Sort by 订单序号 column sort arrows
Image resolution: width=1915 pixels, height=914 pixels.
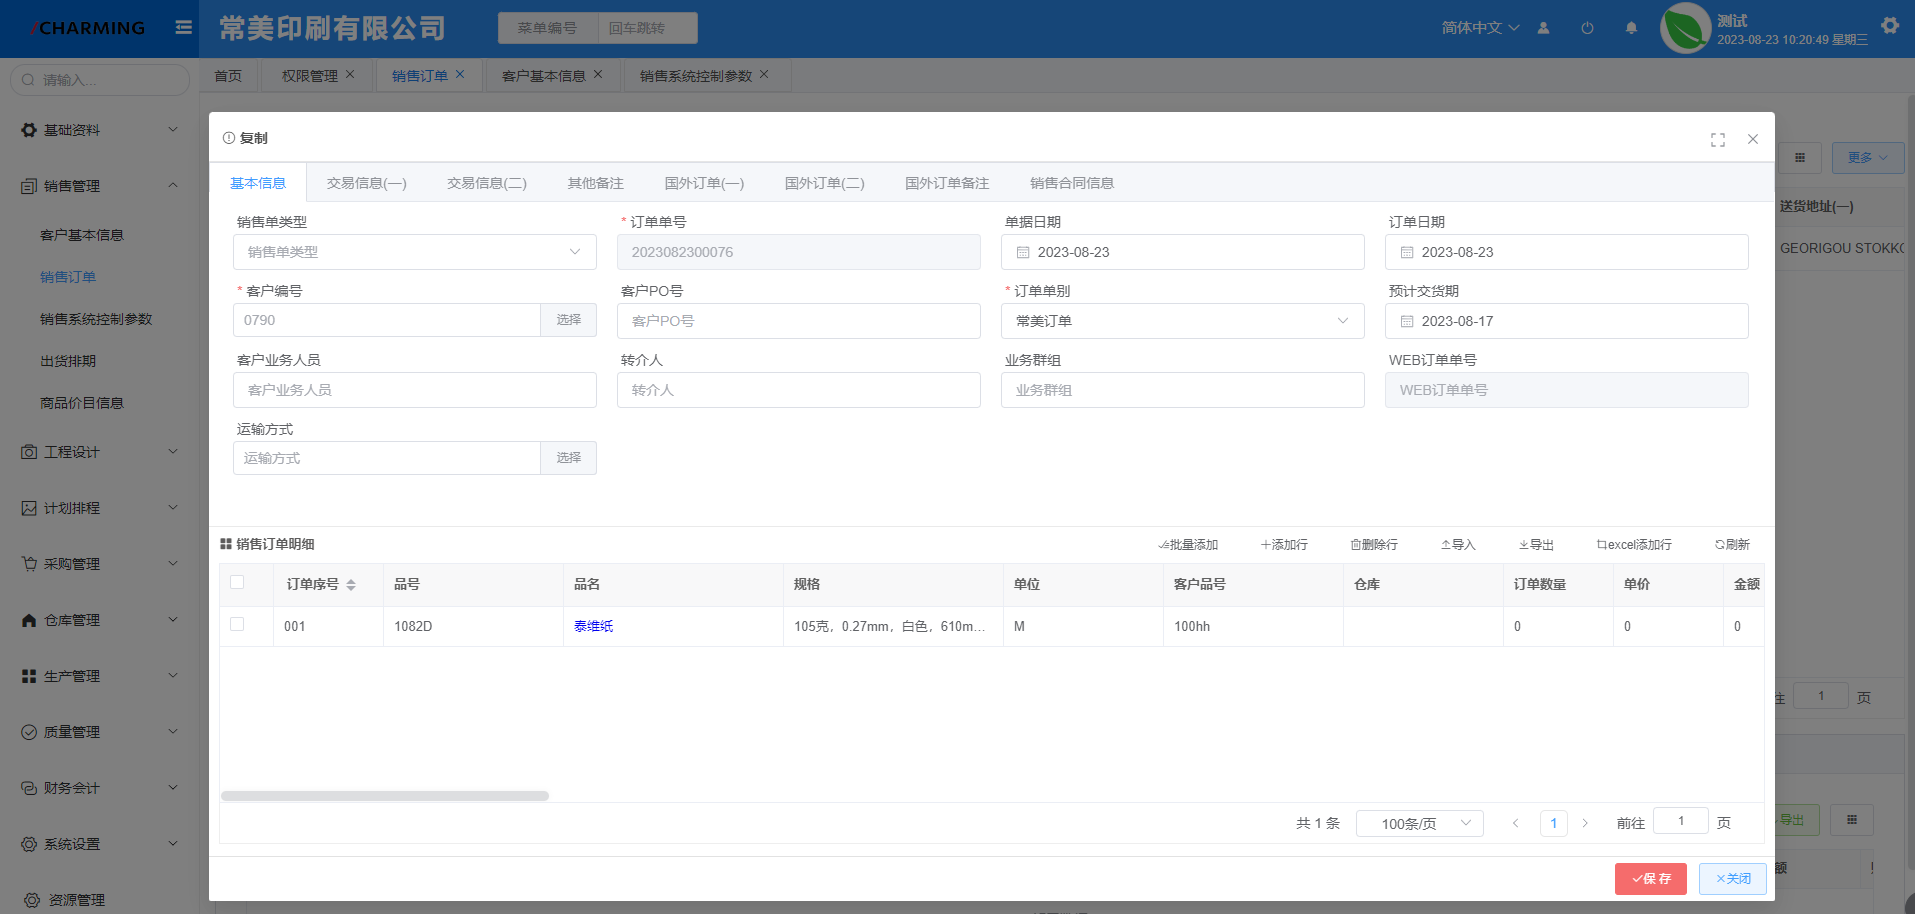[351, 585]
